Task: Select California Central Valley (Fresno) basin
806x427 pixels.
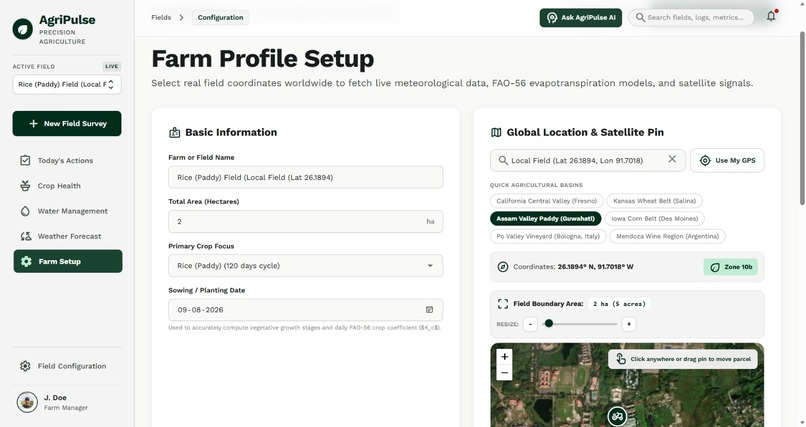Action: [546, 201]
